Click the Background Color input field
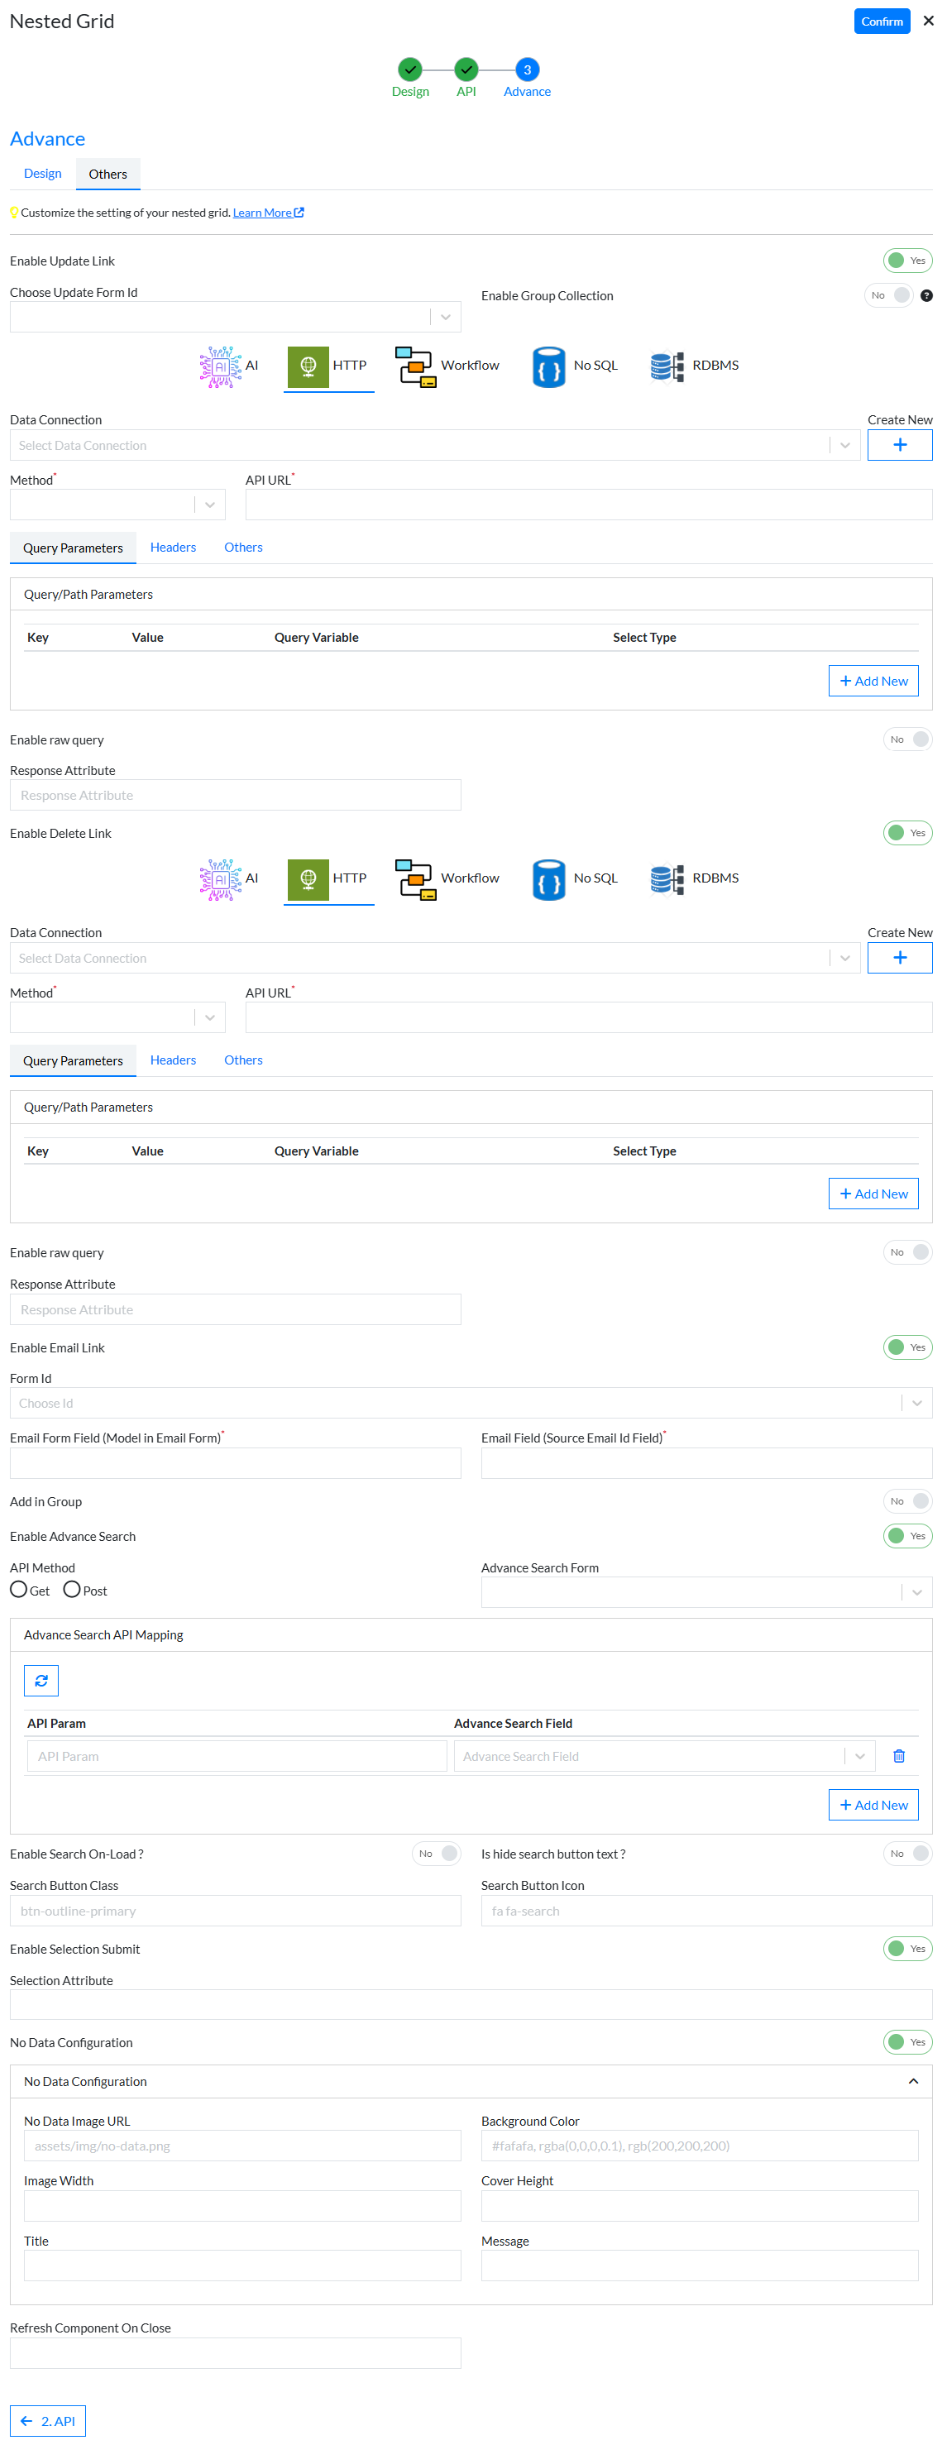The width and height of the screenshot is (942, 2445). click(698, 2145)
